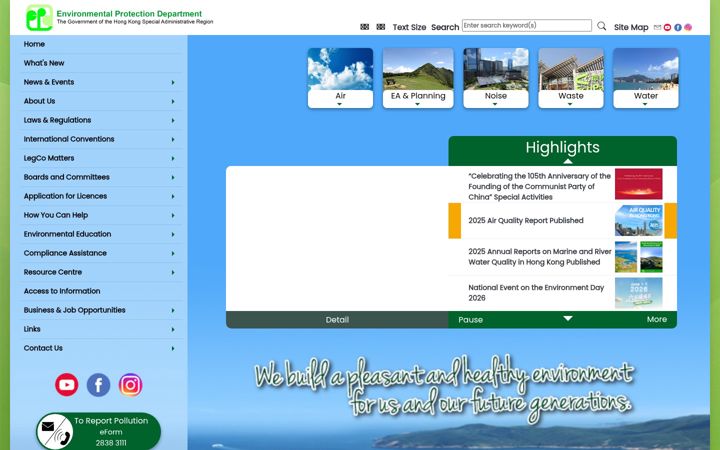Click the search magnifier icon

point(602,26)
